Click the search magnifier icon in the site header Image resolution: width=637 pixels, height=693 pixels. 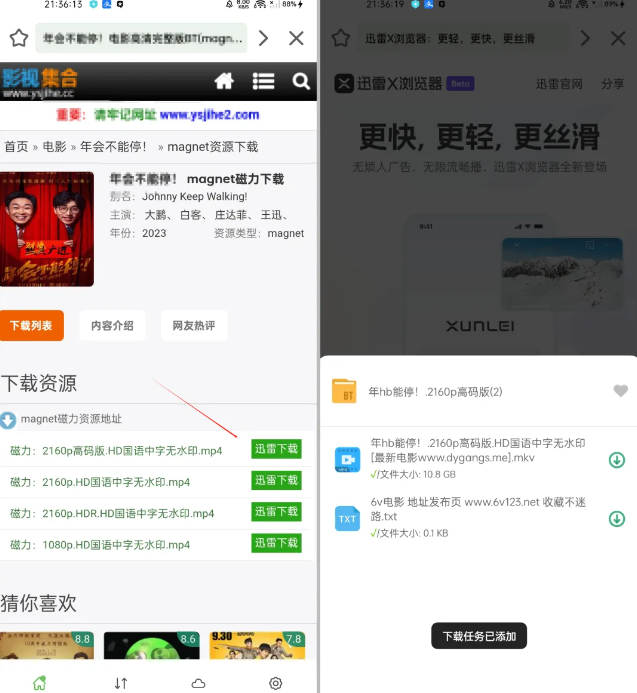301,81
